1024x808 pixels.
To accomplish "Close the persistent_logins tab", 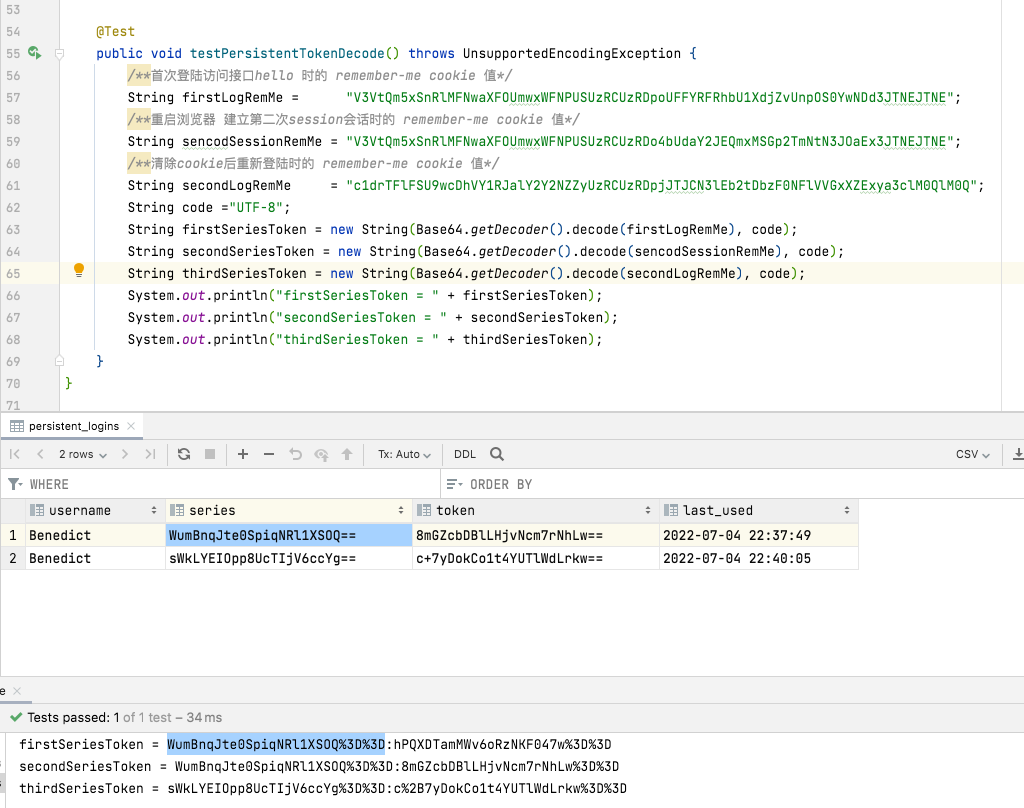I will [130, 426].
